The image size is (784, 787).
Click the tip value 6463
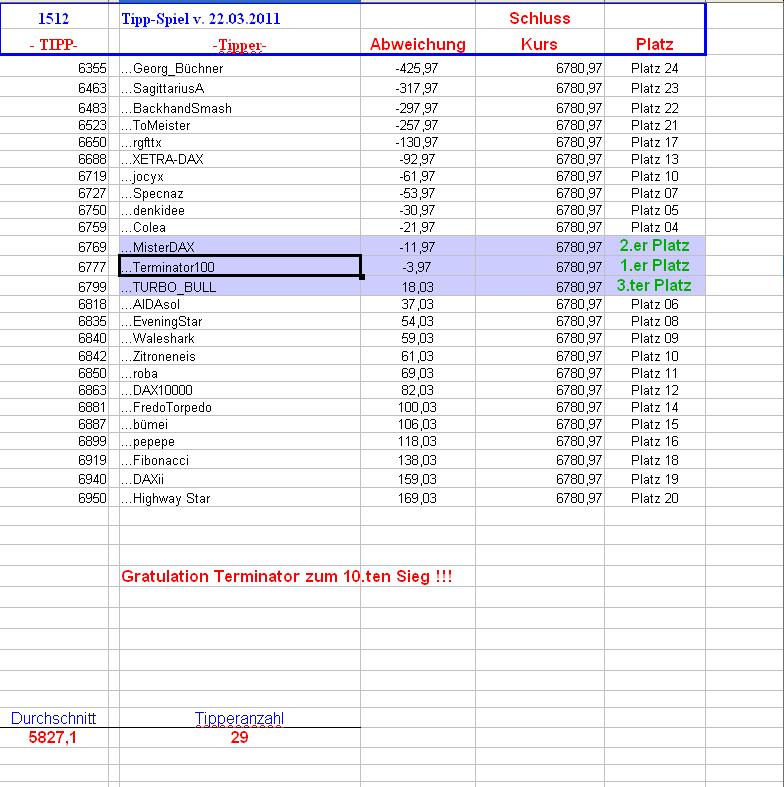pos(92,88)
